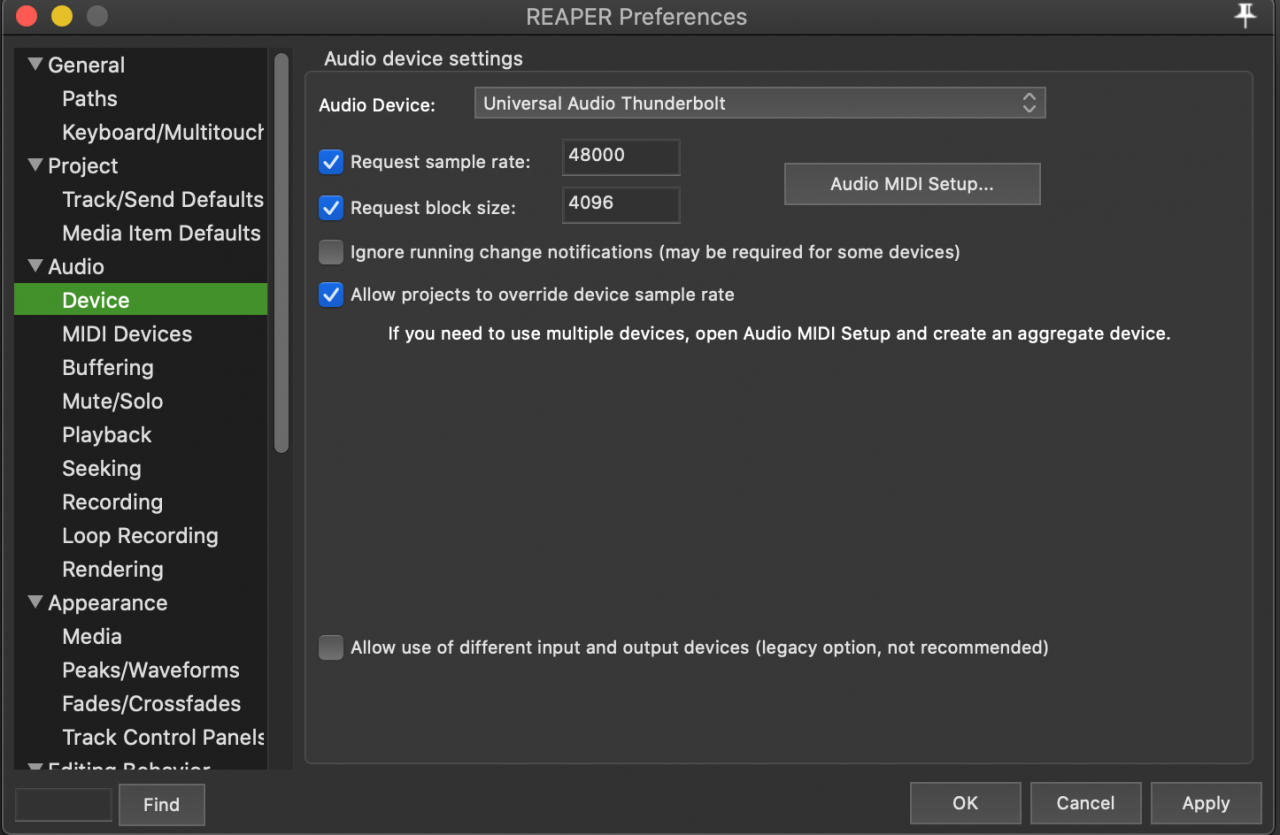The width and height of the screenshot is (1280, 835).
Task: Open Loop Recording preferences
Action: (140, 535)
